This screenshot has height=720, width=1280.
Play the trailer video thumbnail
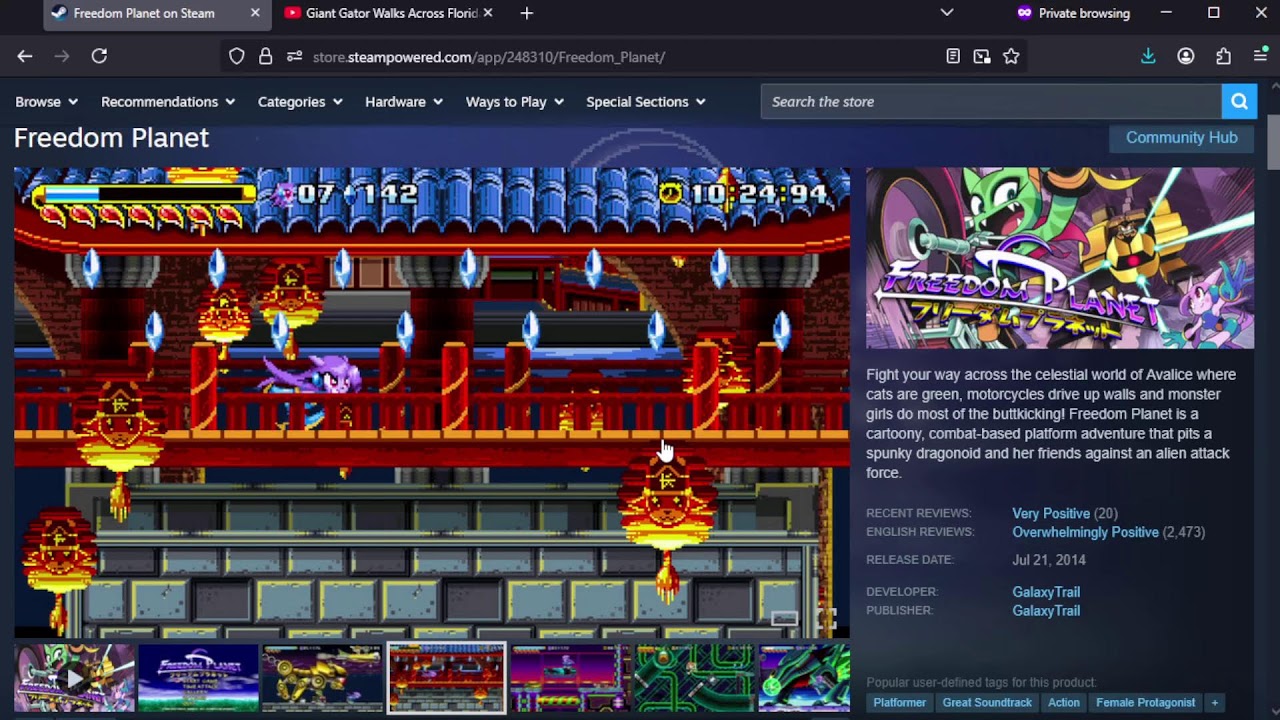[x=74, y=678]
